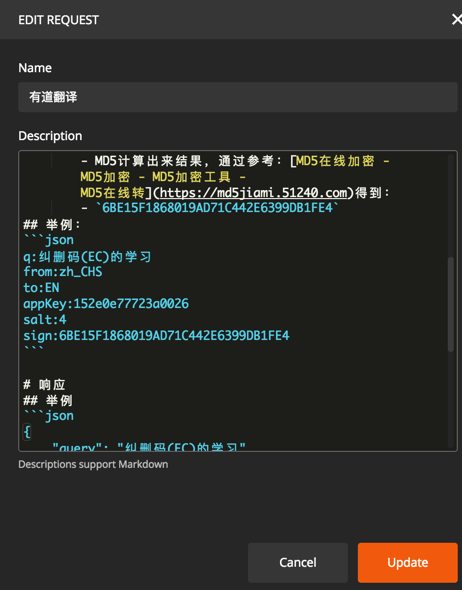This screenshot has height=590, width=462.
Task: Click the '# 响应' heading line
Action: (44, 385)
